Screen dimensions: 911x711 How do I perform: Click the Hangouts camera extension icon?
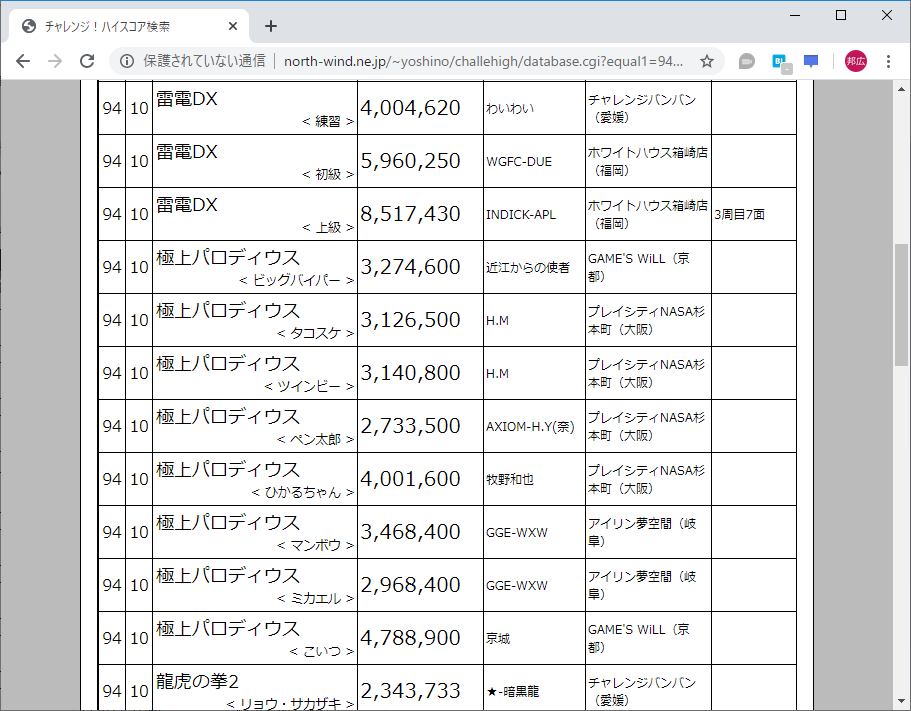(746, 60)
